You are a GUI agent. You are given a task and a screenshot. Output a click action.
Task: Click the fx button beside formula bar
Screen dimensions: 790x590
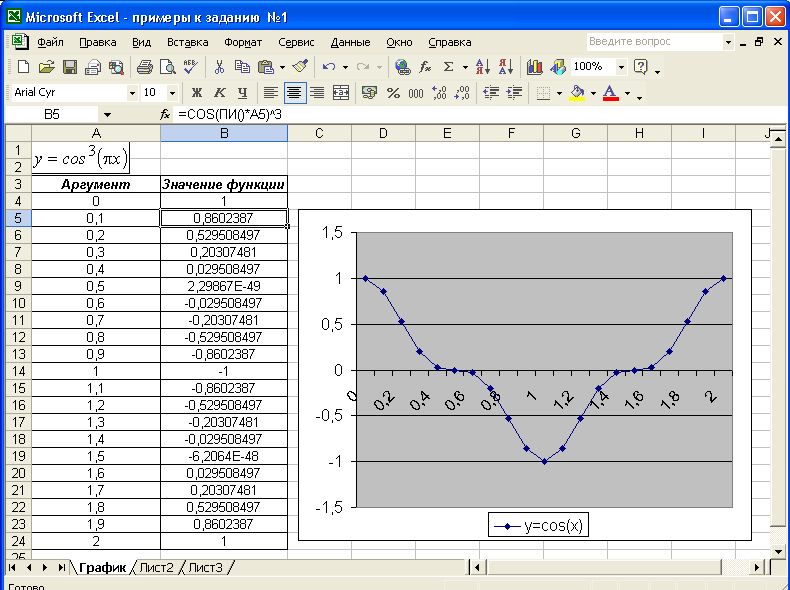tap(165, 114)
